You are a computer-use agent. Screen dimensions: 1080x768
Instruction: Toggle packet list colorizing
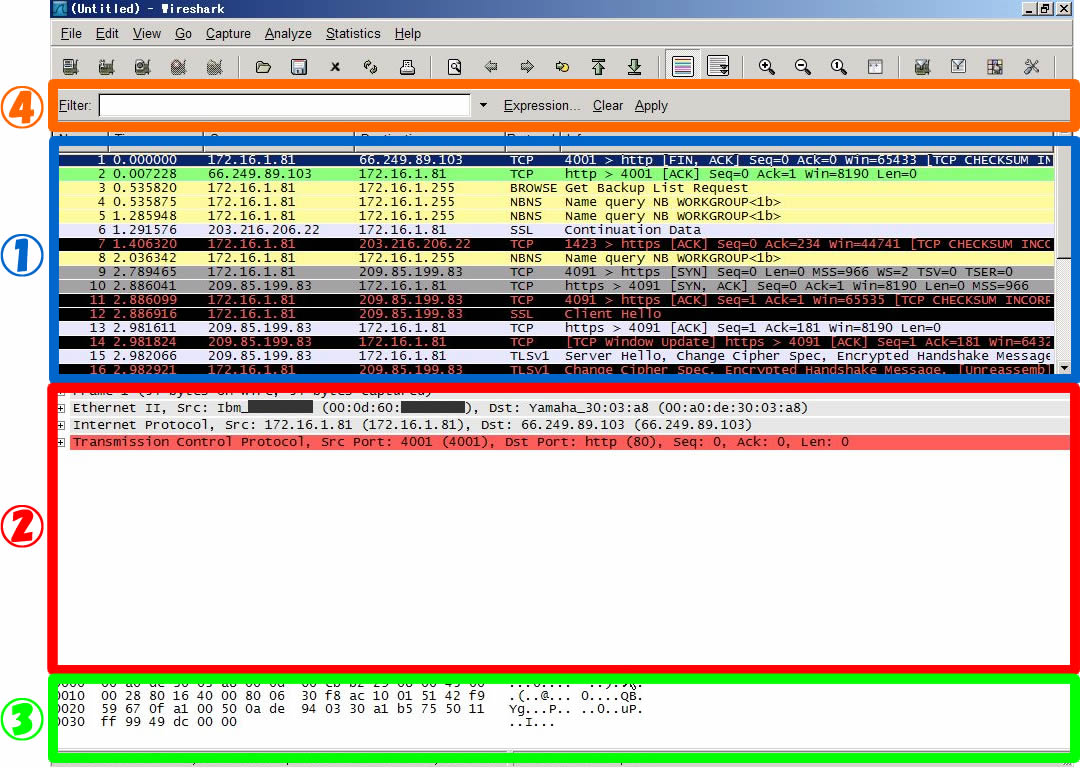click(x=683, y=66)
